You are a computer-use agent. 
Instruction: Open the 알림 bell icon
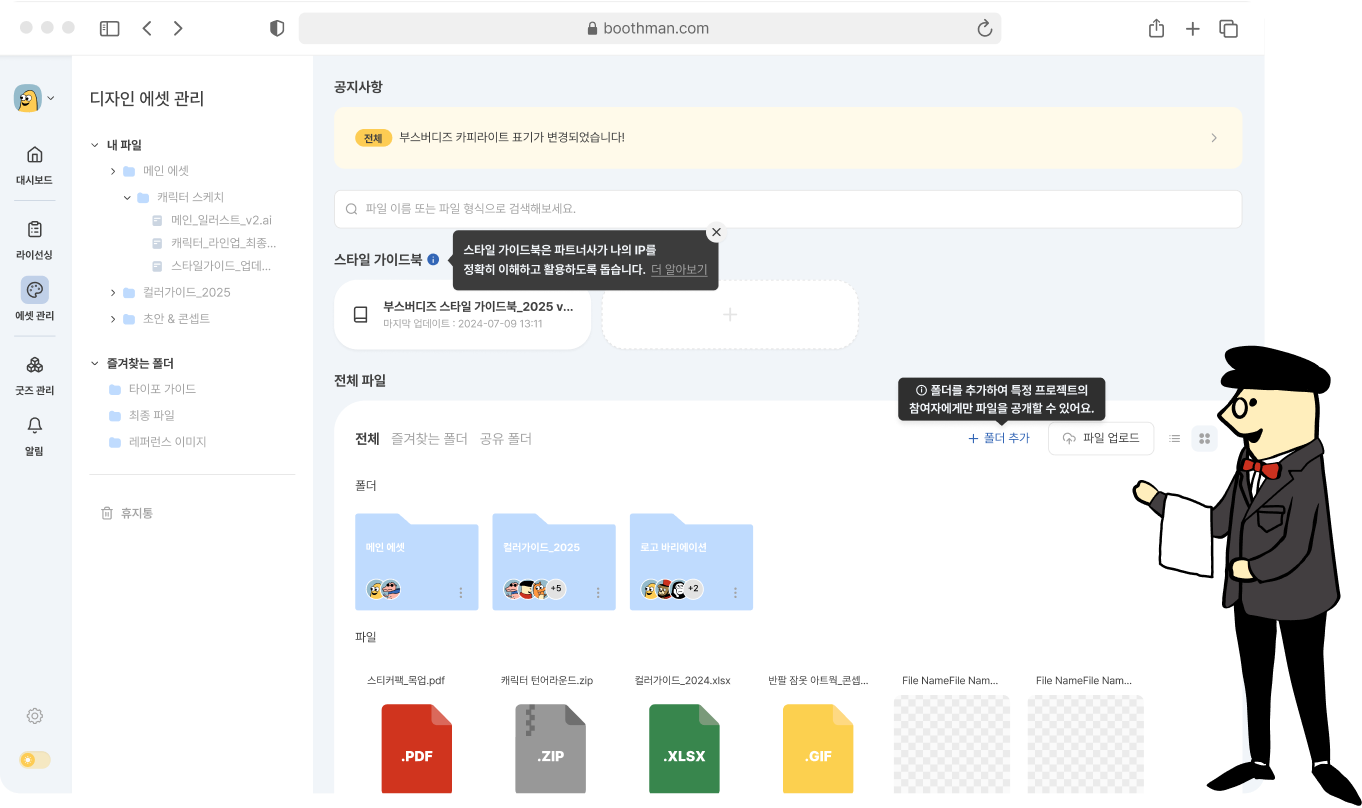(x=34, y=425)
